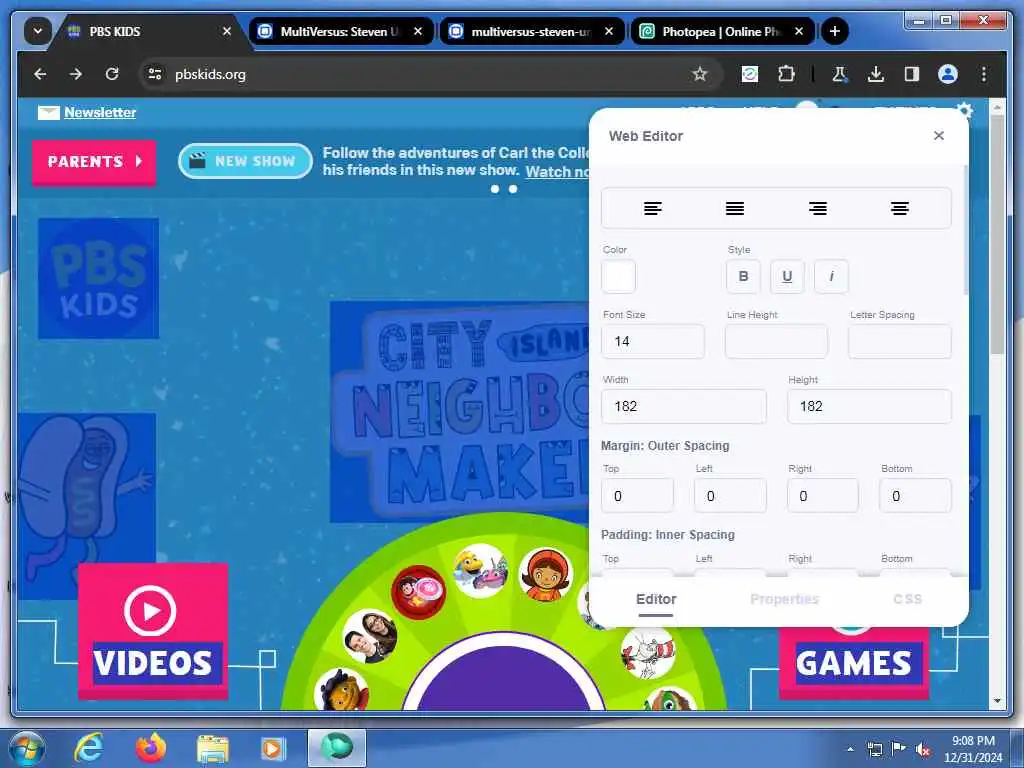1024x768 pixels.
Task: Select WordGirl character icon on wheel
Action: [x=545, y=574]
